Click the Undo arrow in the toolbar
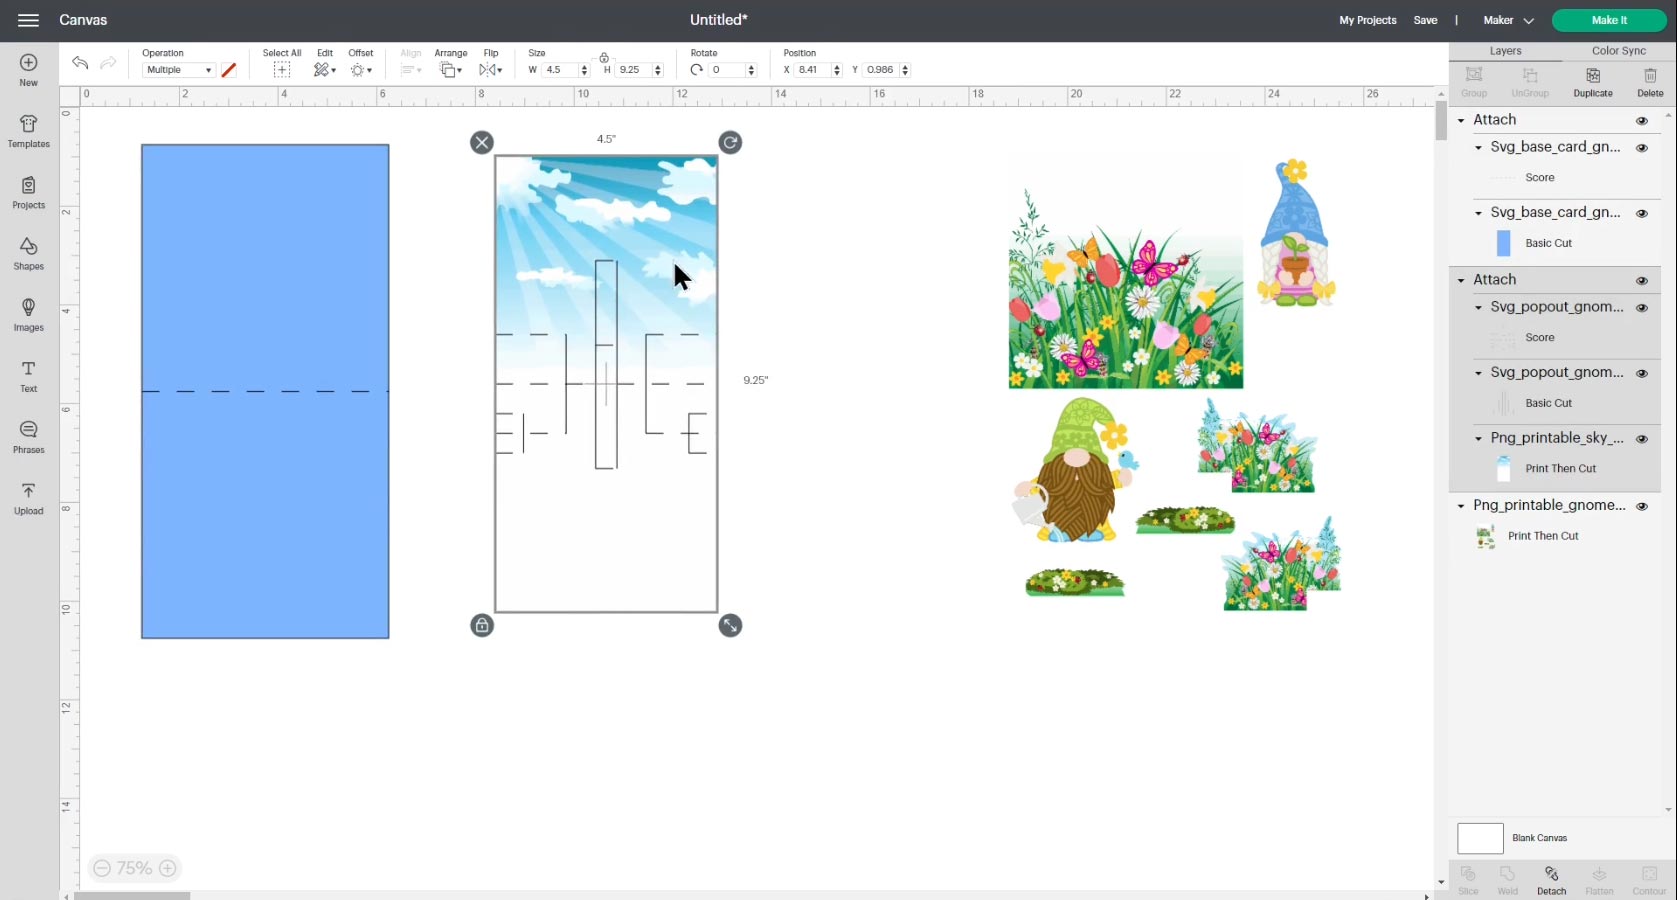1677x900 pixels. (79, 62)
